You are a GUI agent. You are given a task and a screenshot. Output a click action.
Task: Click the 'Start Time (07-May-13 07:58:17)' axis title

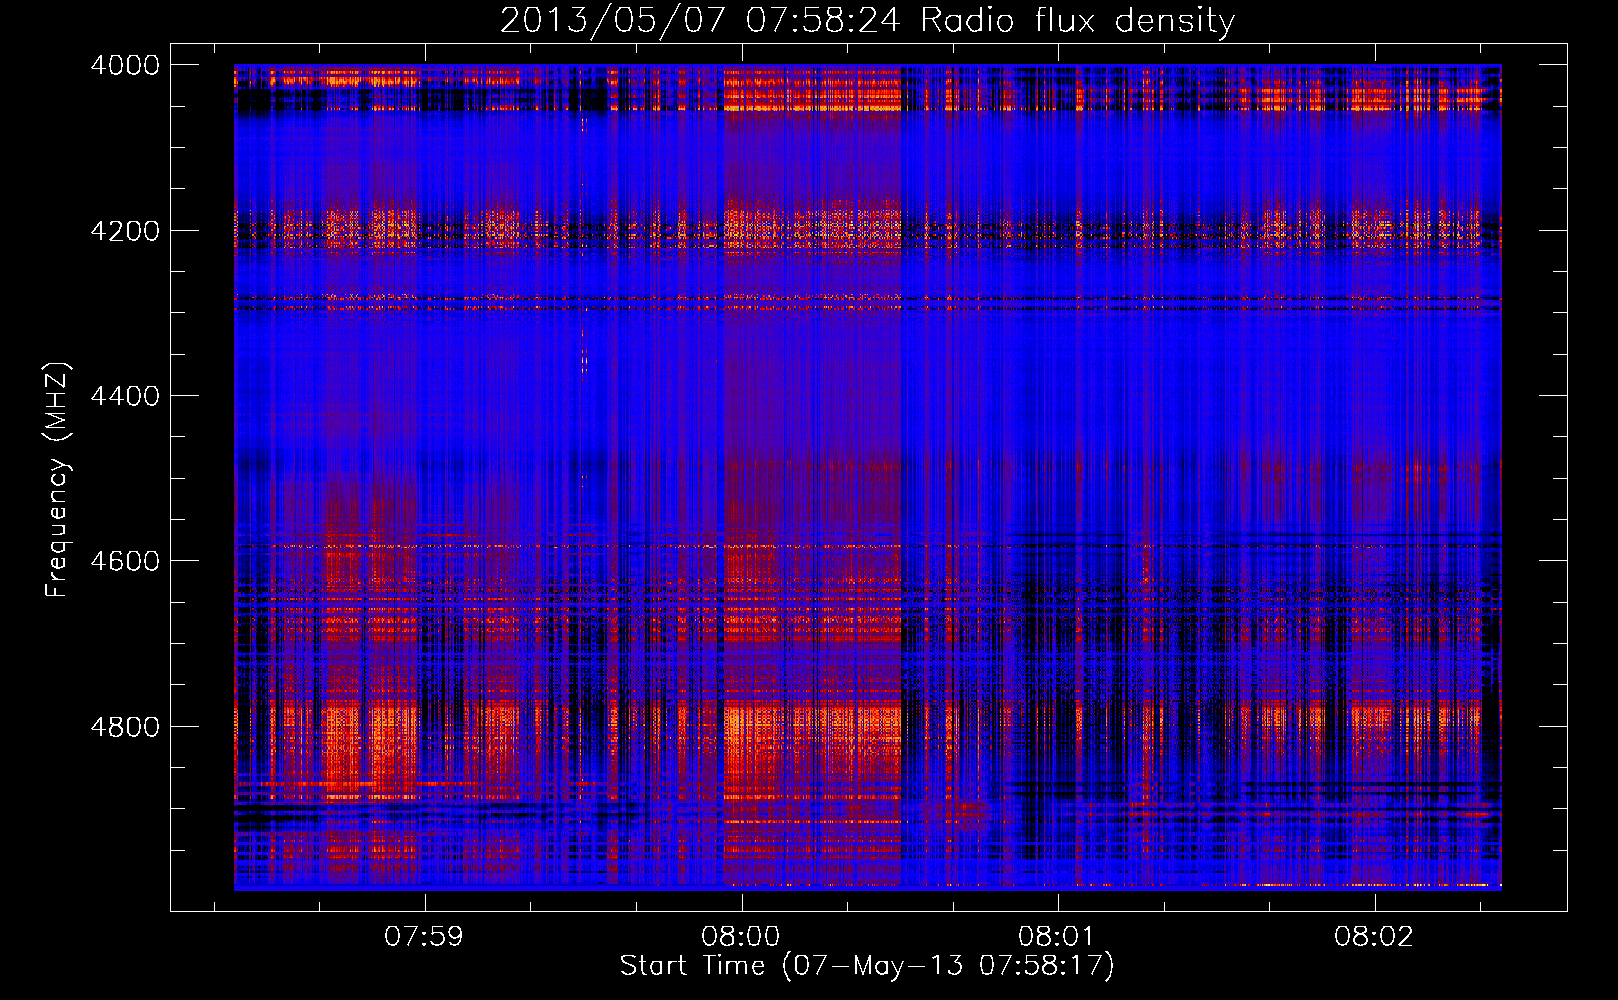[867, 966]
